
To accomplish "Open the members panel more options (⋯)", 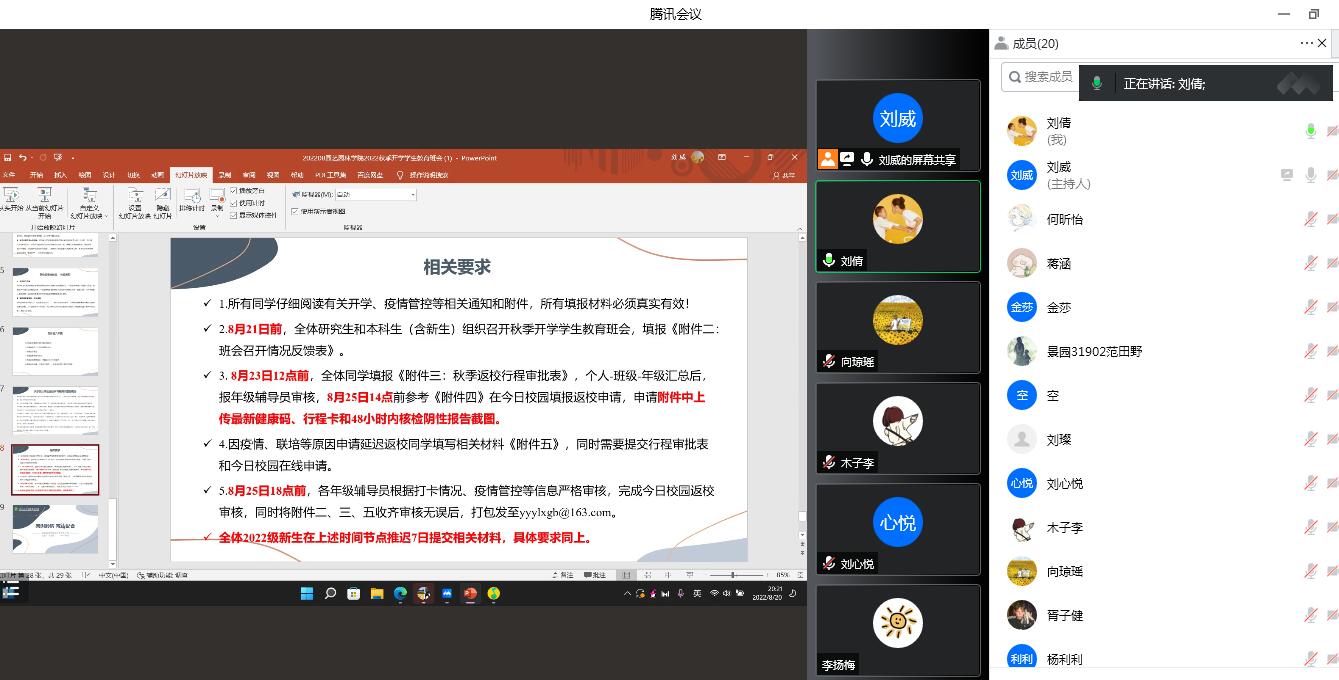I will click(x=1306, y=43).
